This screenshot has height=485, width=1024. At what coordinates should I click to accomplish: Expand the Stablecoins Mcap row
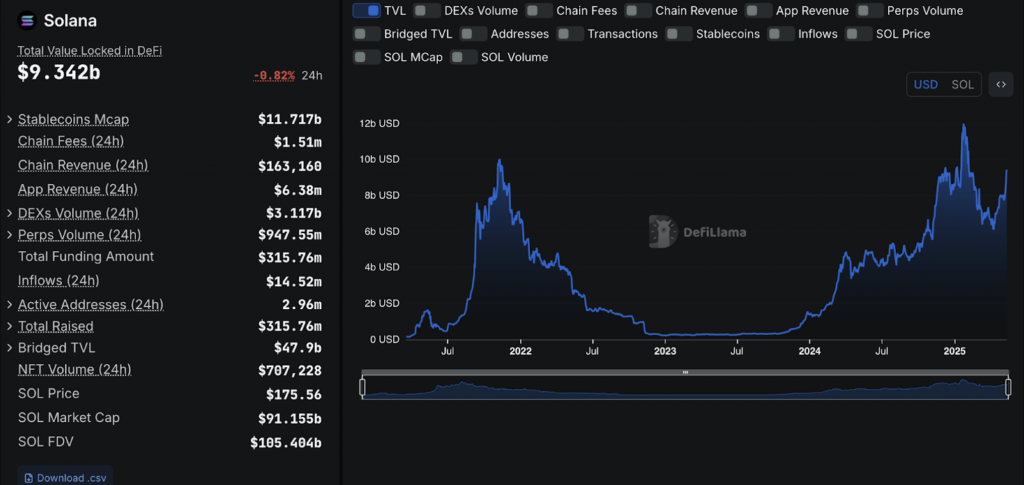[x=9, y=119]
